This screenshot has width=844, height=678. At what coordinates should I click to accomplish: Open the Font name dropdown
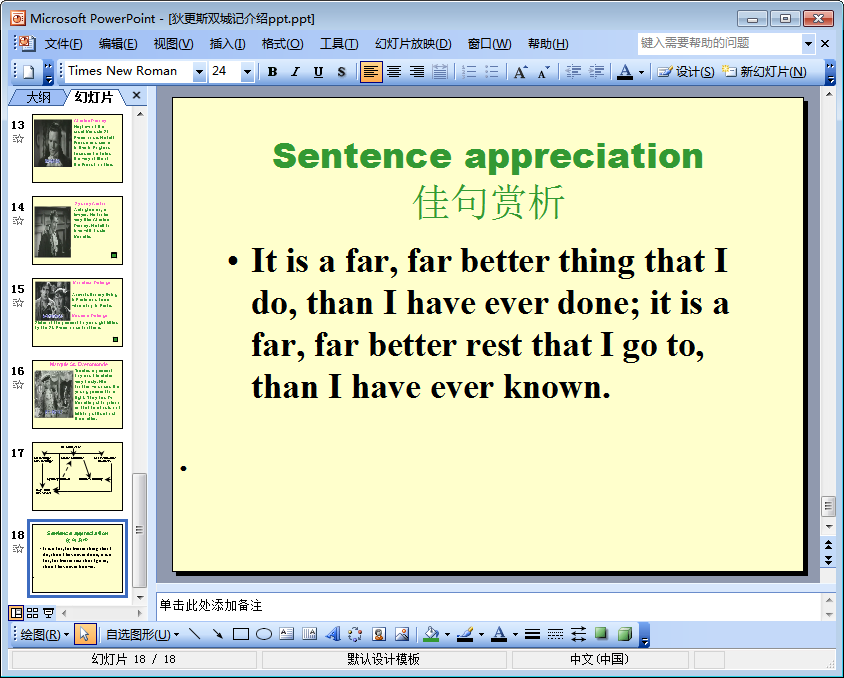199,72
